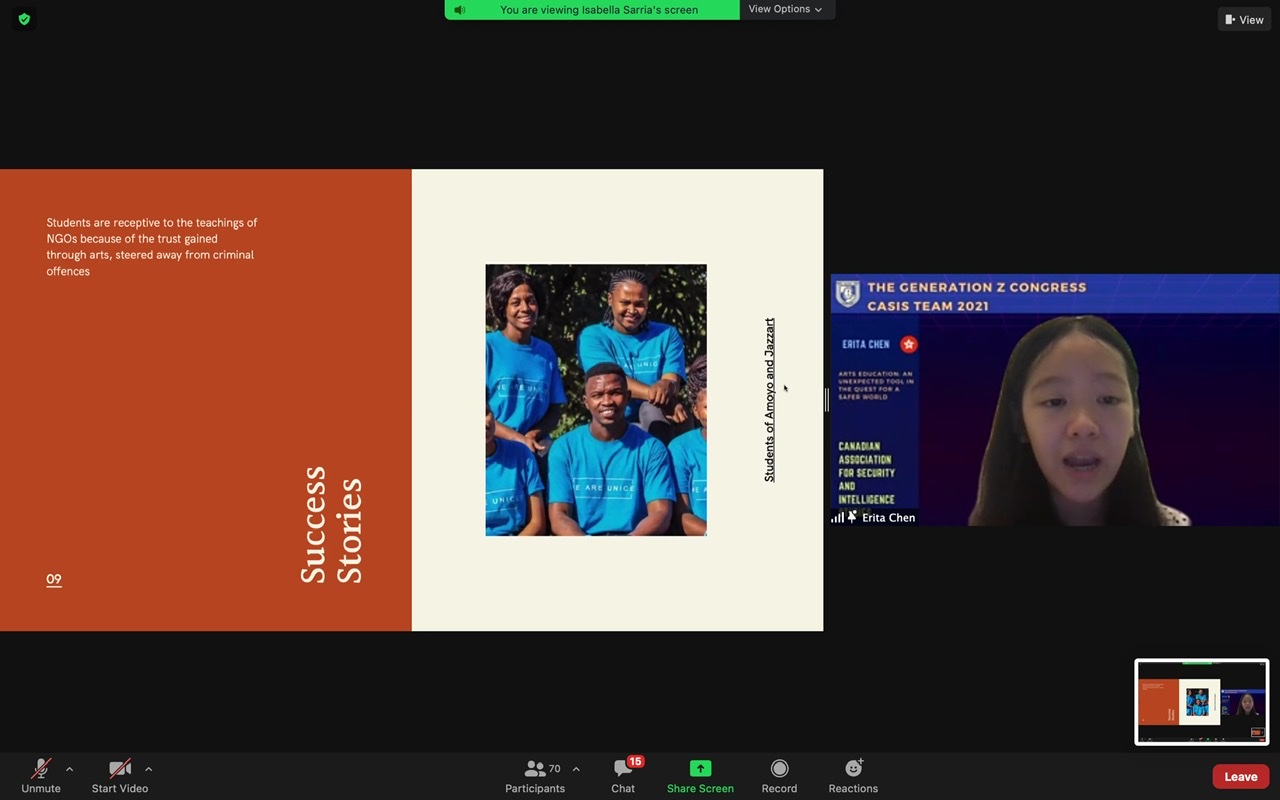The height and width of the screenshot is (800, 1280).
Task: Expand video settings arrow next to Start Video
Action: (148, 769)
